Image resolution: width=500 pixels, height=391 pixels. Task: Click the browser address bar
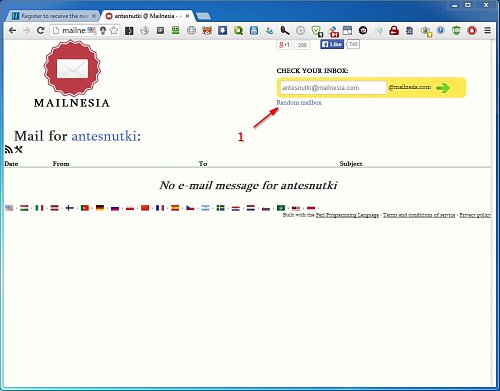(x=74, y=31)
